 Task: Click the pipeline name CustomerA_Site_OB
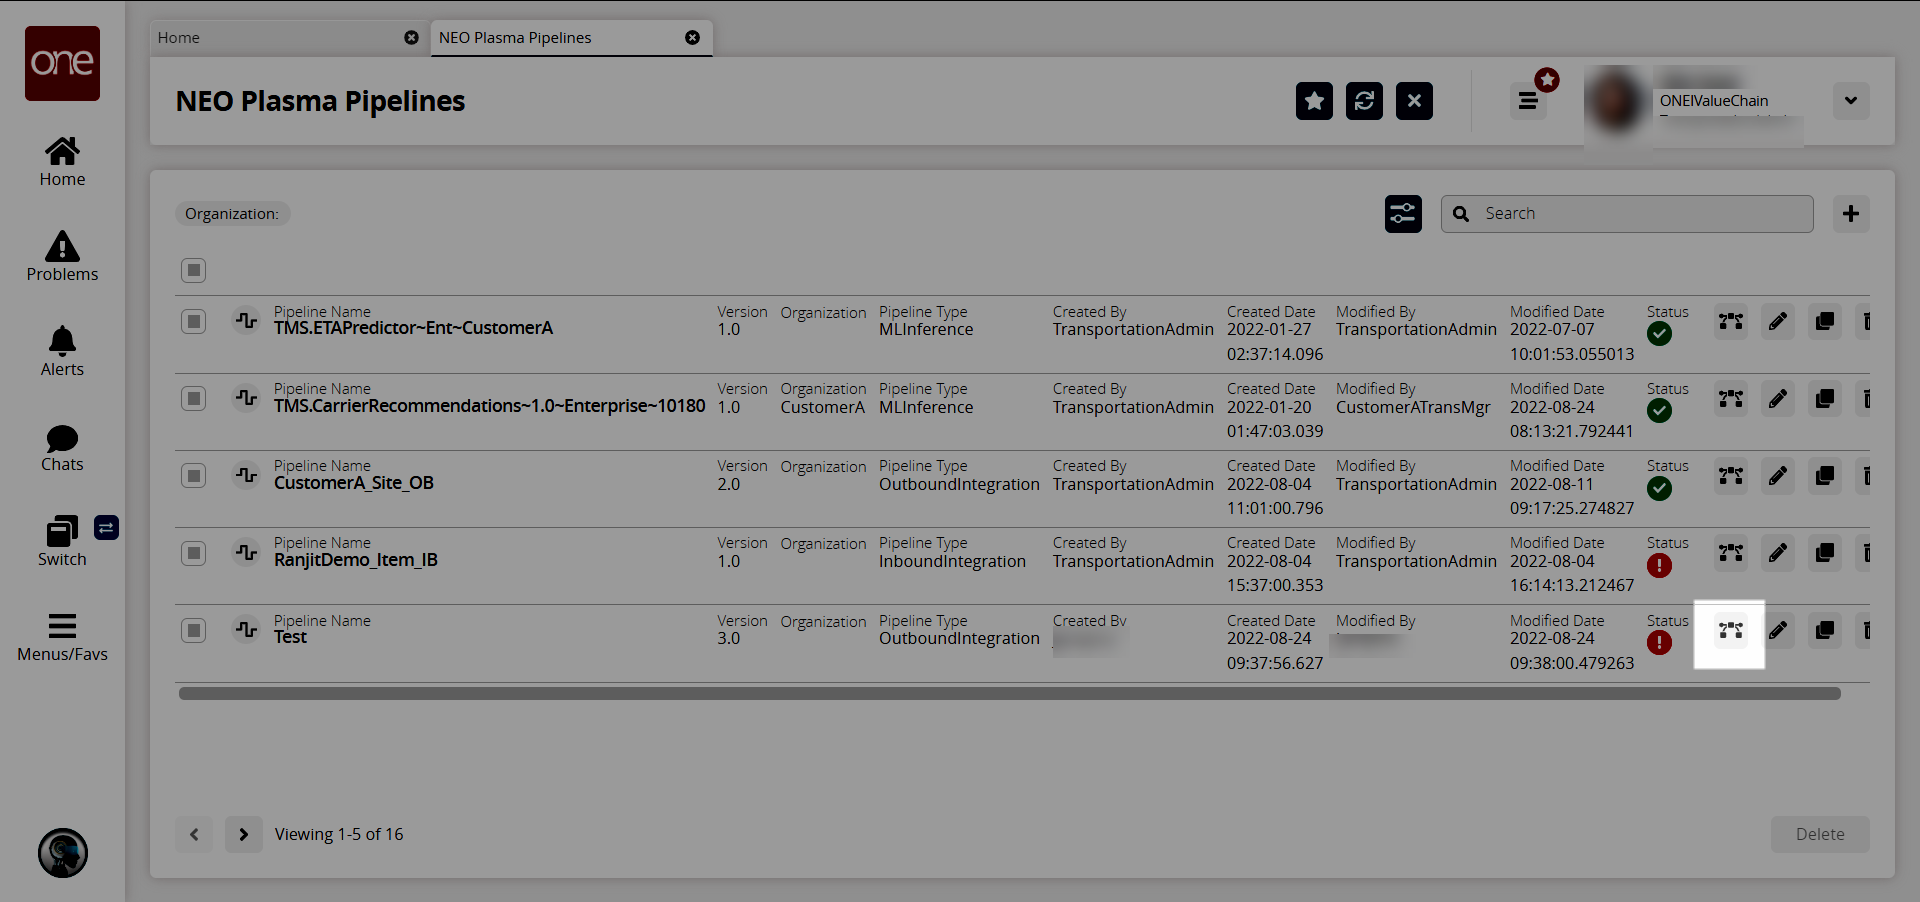pos(354,483)
